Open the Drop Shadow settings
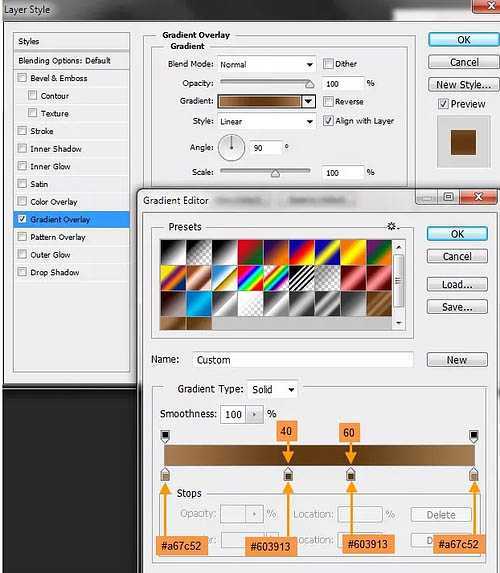500x573 pixels. [55, 272]
